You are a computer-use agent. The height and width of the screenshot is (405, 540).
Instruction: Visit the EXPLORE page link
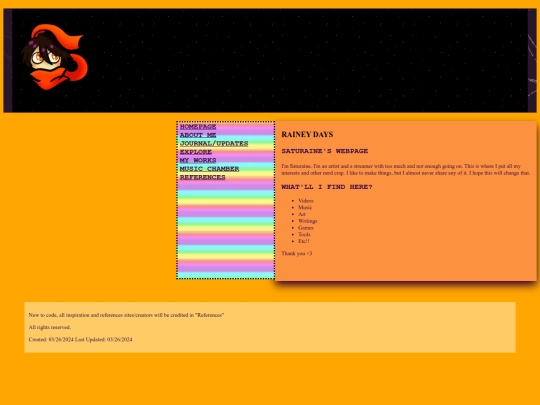click(196, 152)
